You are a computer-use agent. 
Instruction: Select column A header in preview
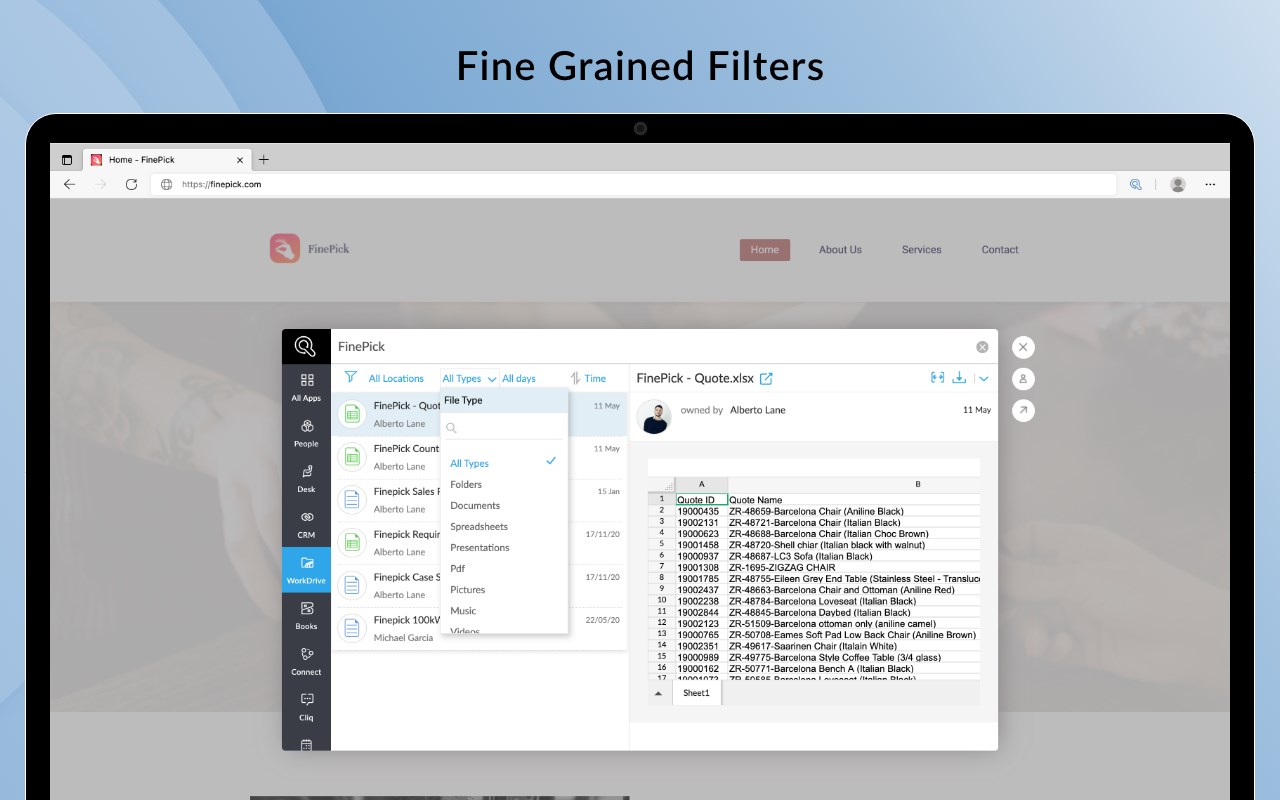(701, 484)
